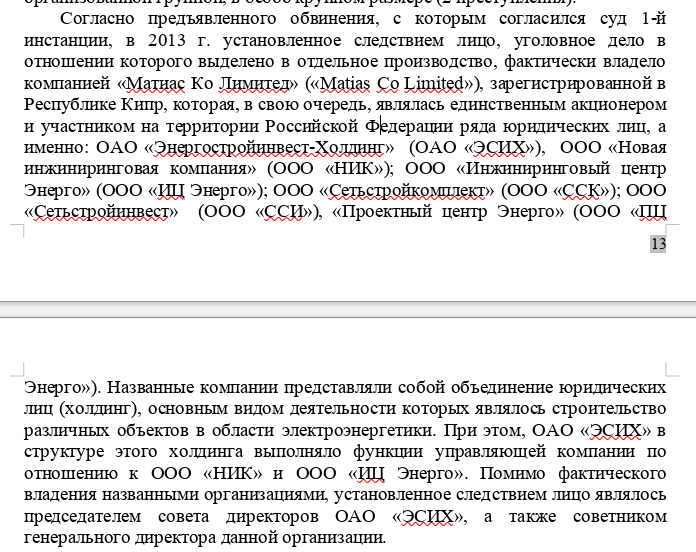696x552 pixels.
Task: Click the word «инстанции»
Action: click(68, 40)
